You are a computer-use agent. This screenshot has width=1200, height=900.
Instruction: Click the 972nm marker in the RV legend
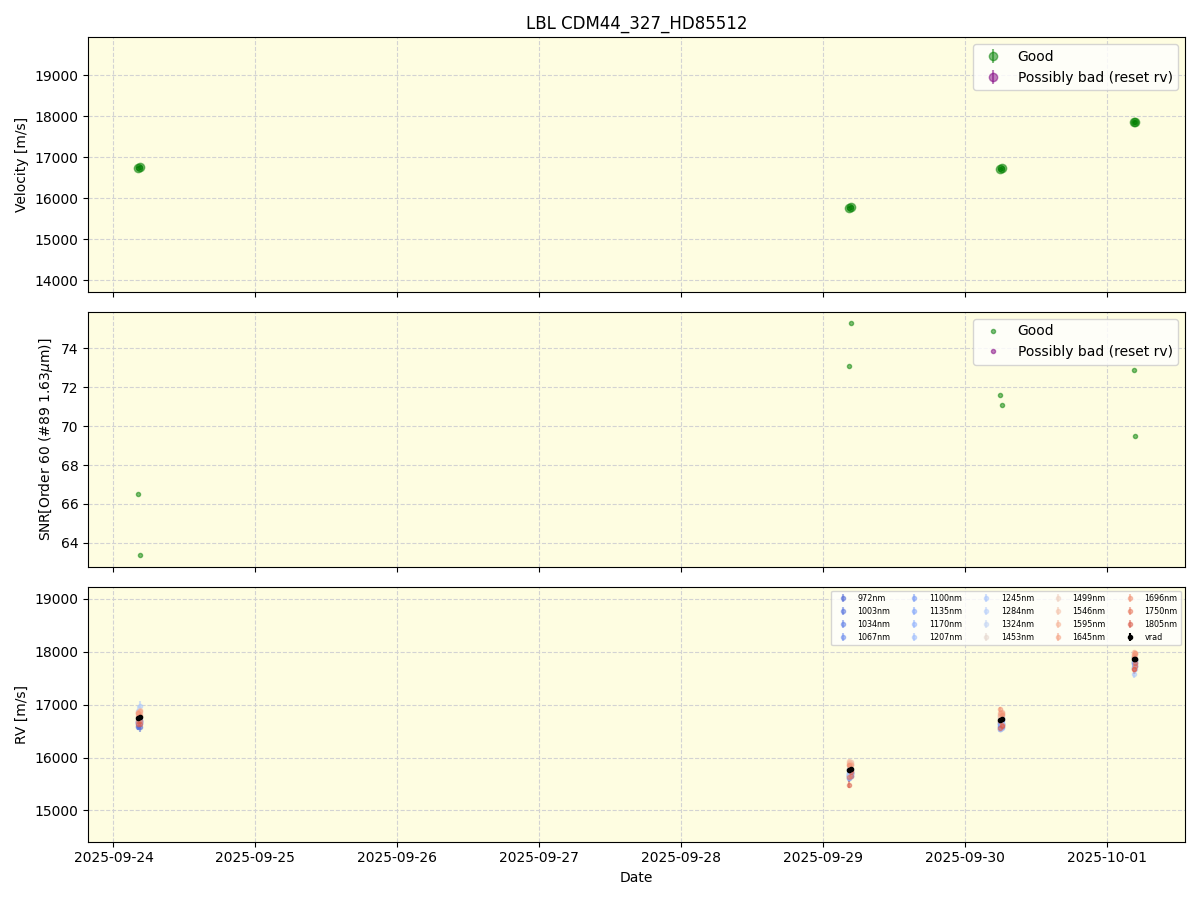click(x=843, y=598)
